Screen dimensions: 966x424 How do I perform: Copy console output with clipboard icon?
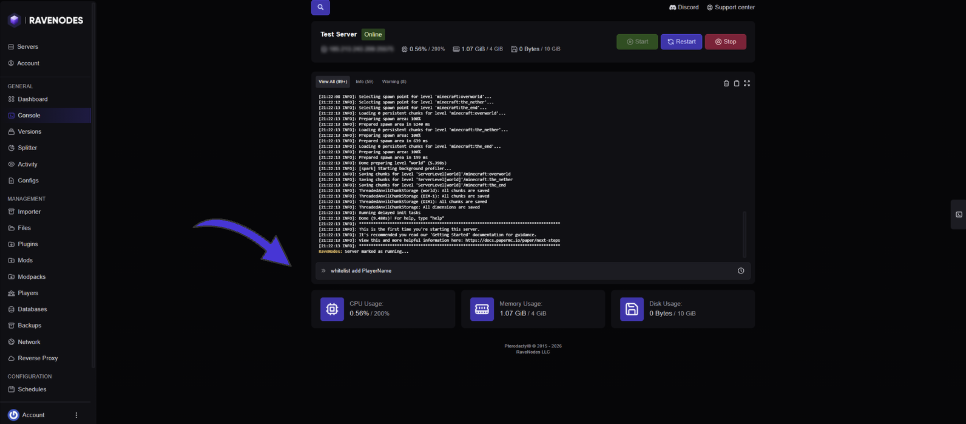click(x=736, y=83)
